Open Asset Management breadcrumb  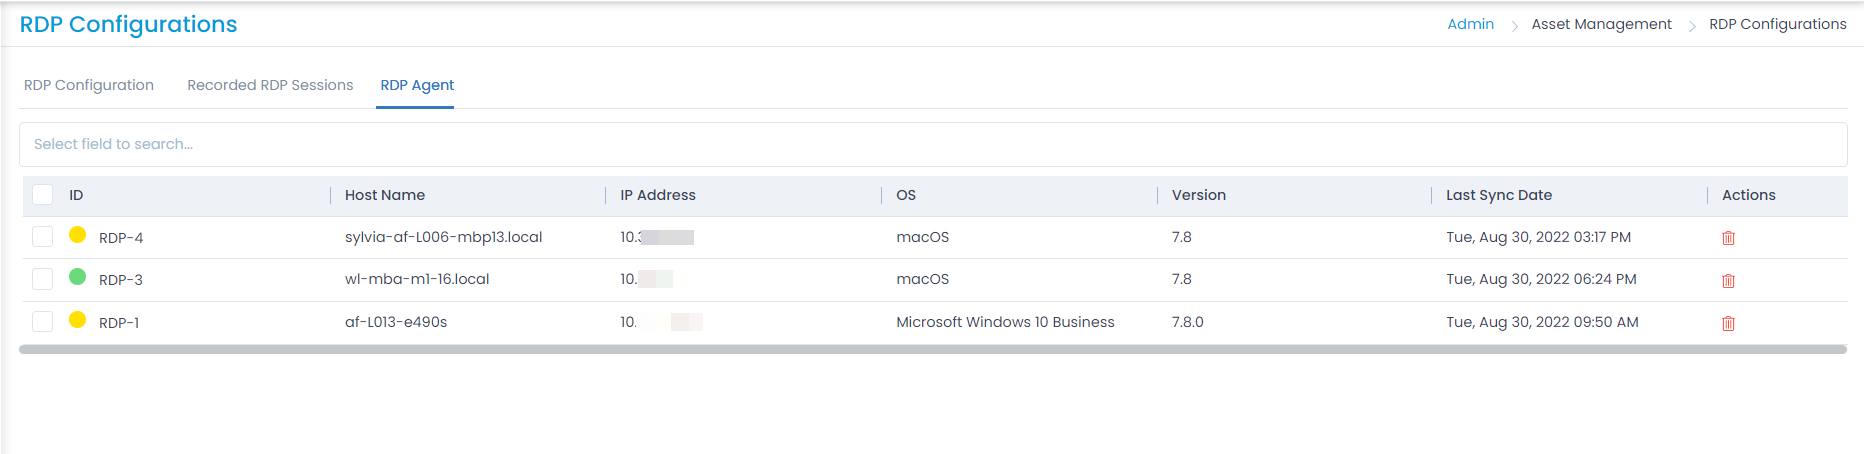[1601, 24]
